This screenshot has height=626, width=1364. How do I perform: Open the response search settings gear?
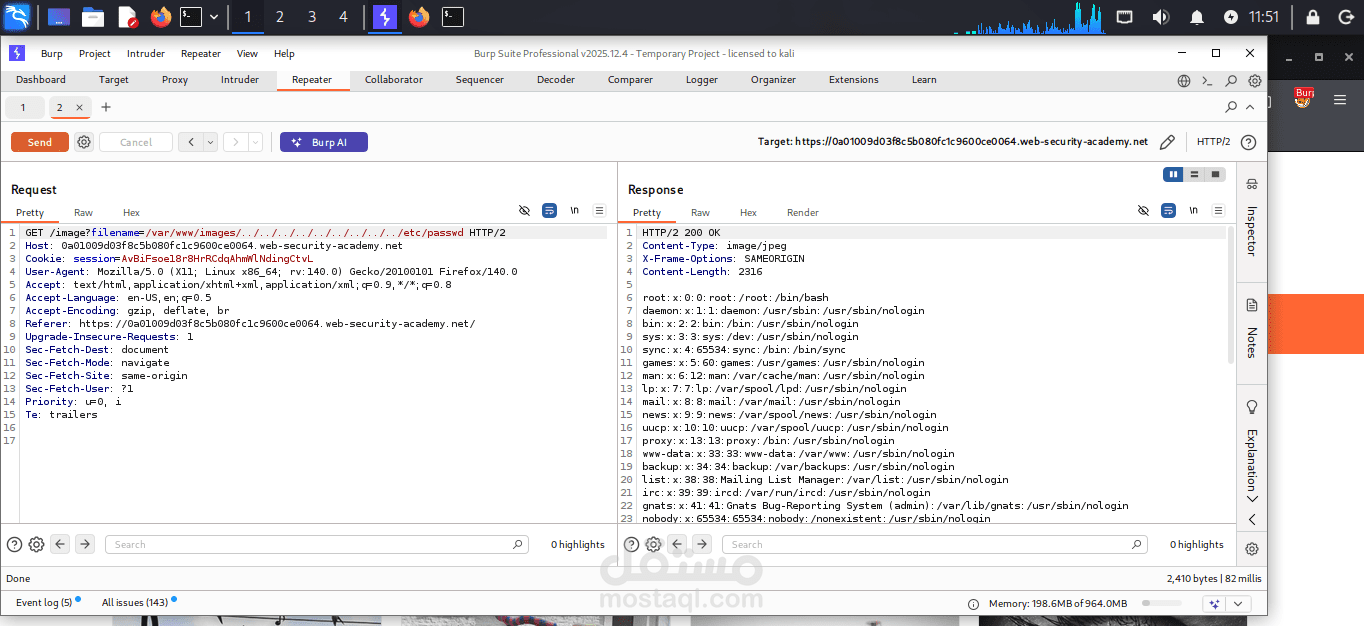653,544
